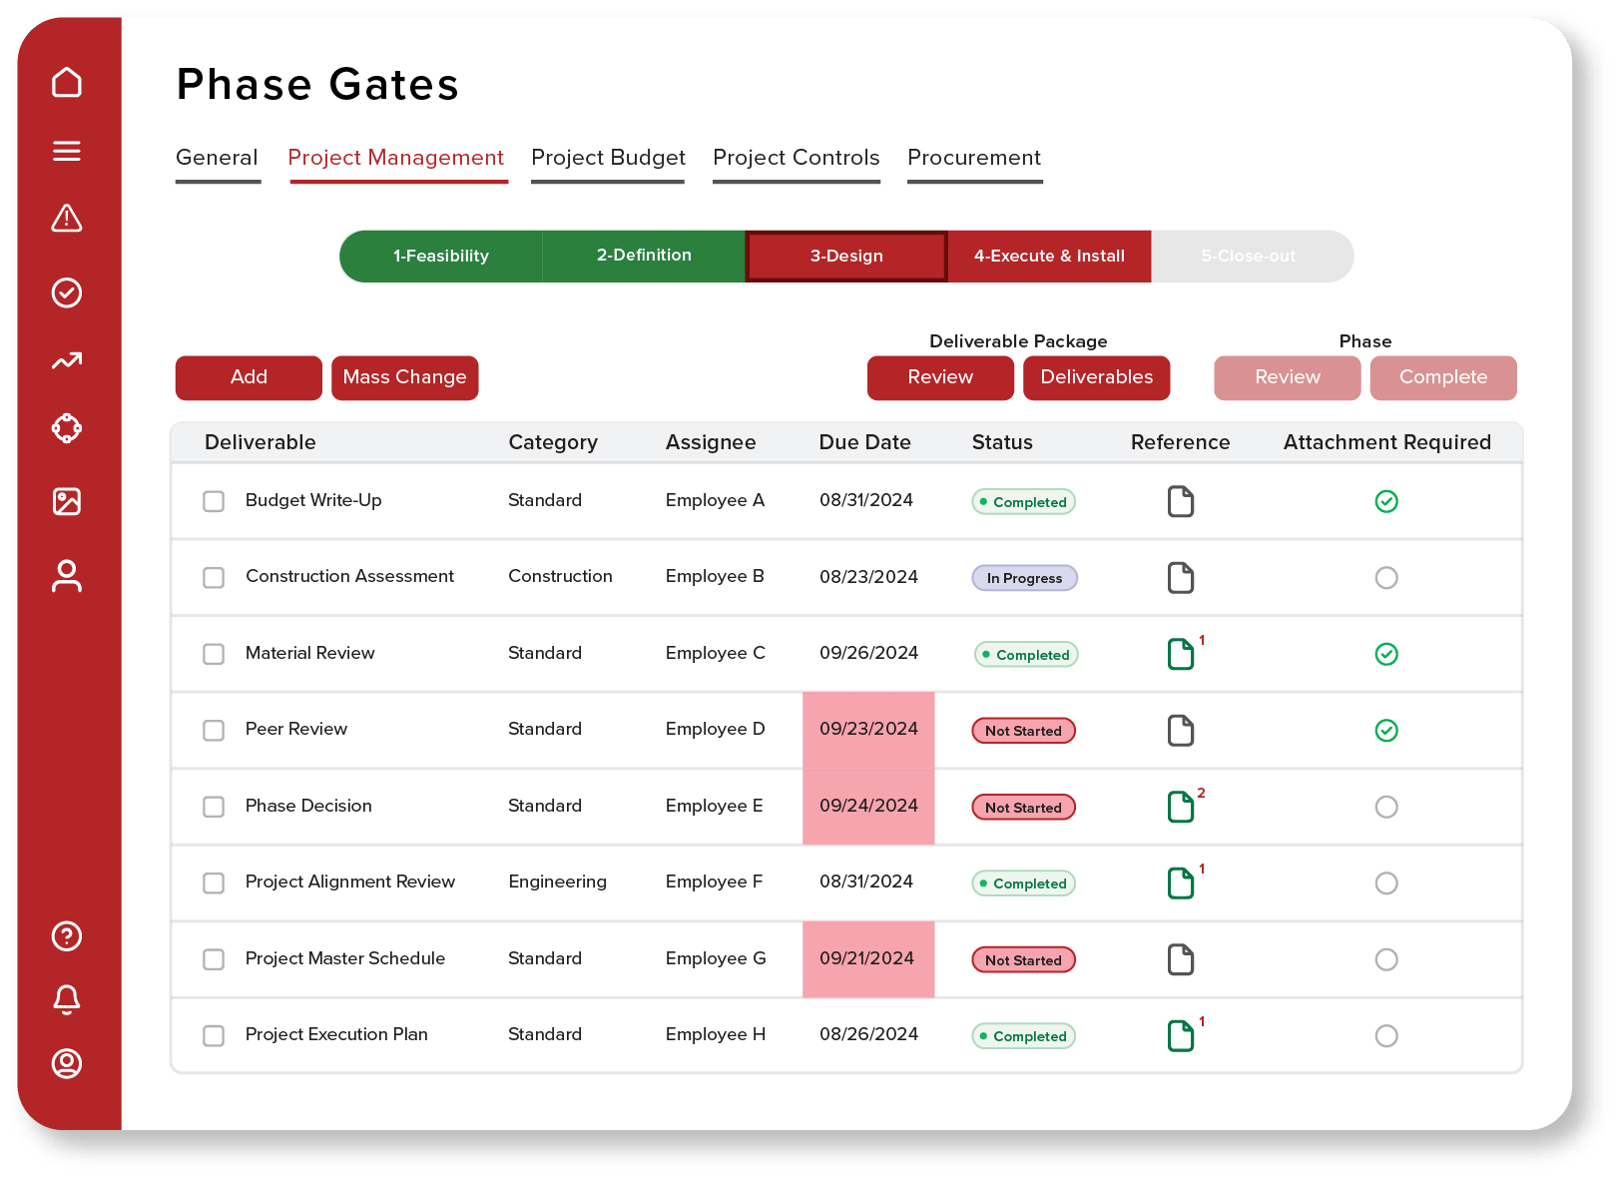This screenshot has width=1619, height=1178.
Task: Open Material Review reference document icon
Action: 1181,654
